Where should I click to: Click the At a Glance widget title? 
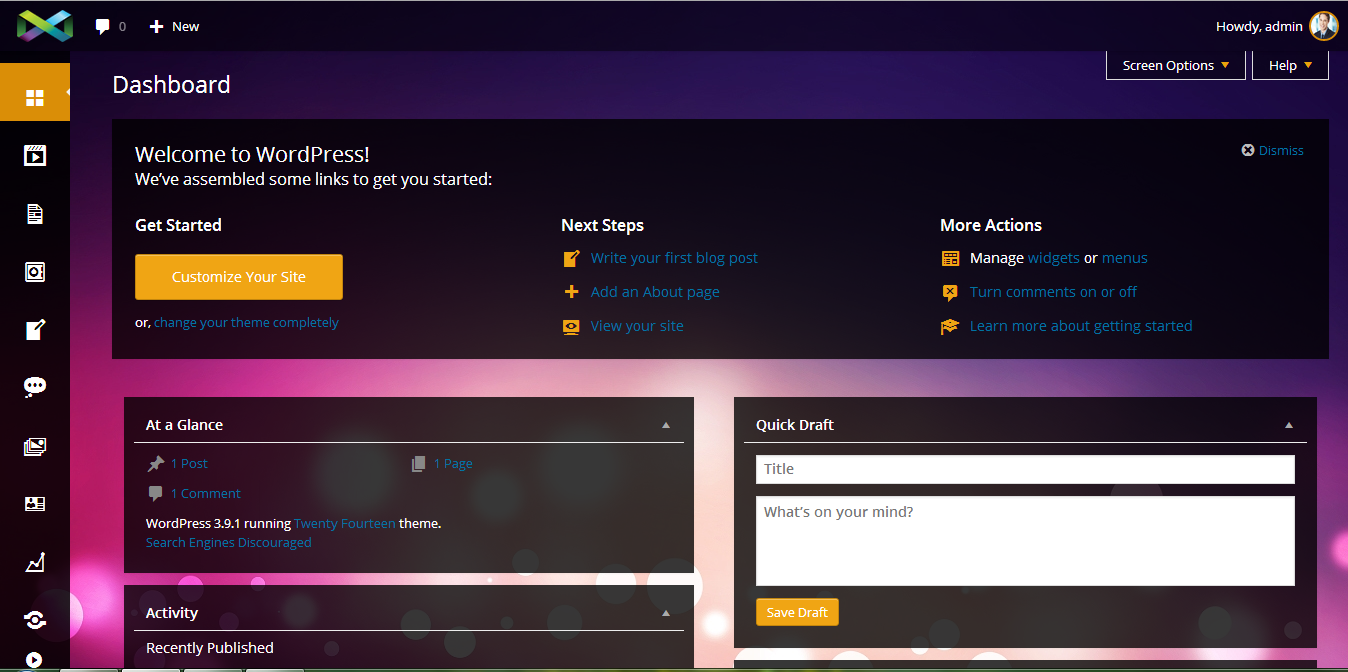[x=184, y=425]
